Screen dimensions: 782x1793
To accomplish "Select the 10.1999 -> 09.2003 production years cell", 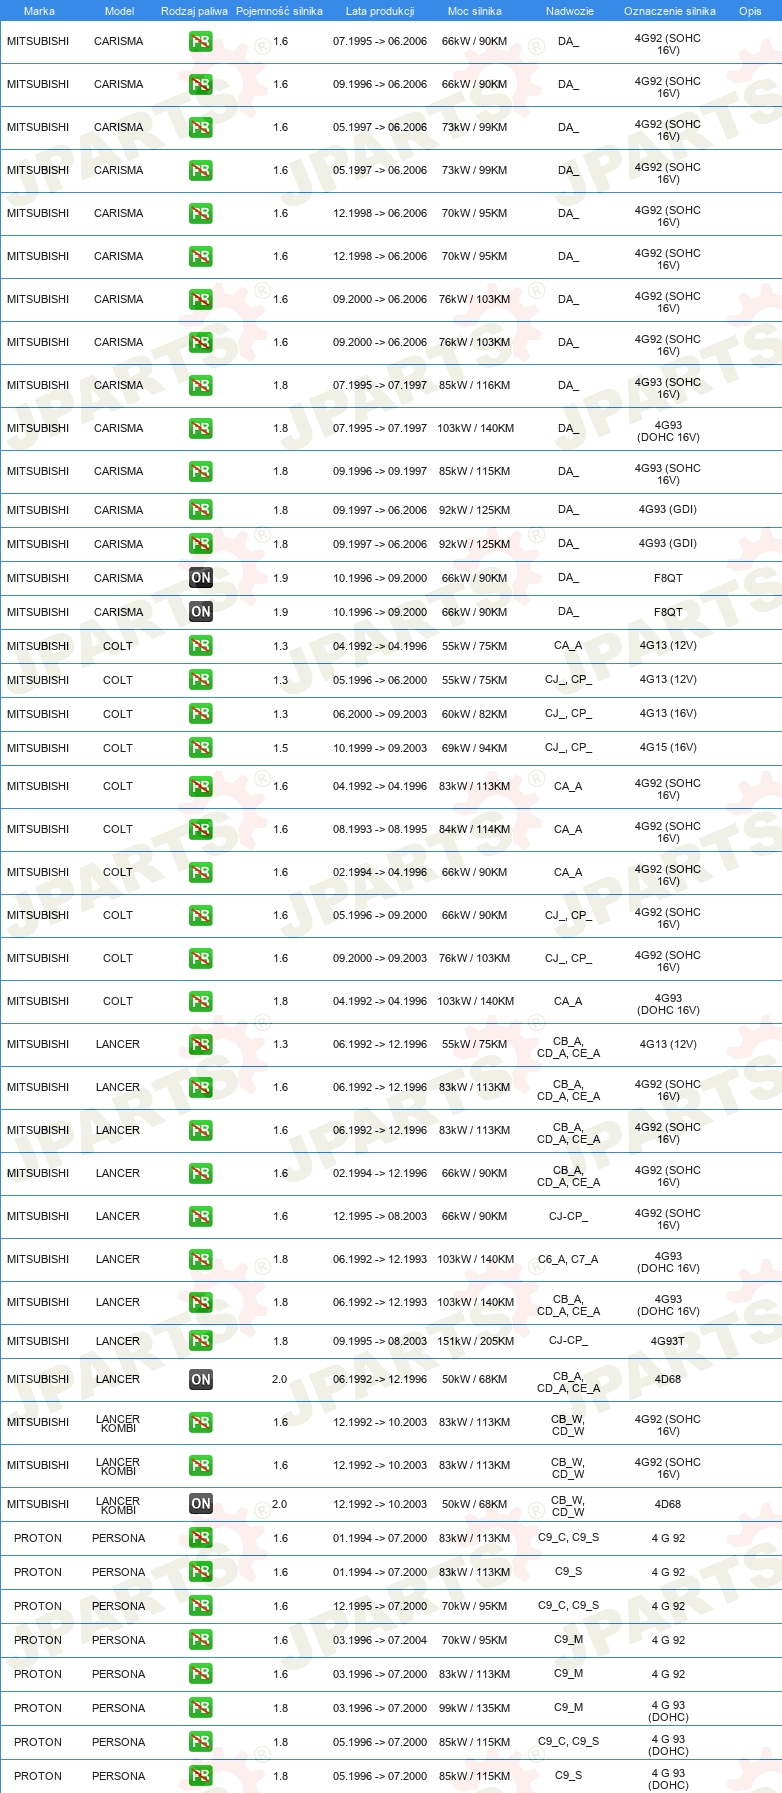I will [x=380, y=748].
